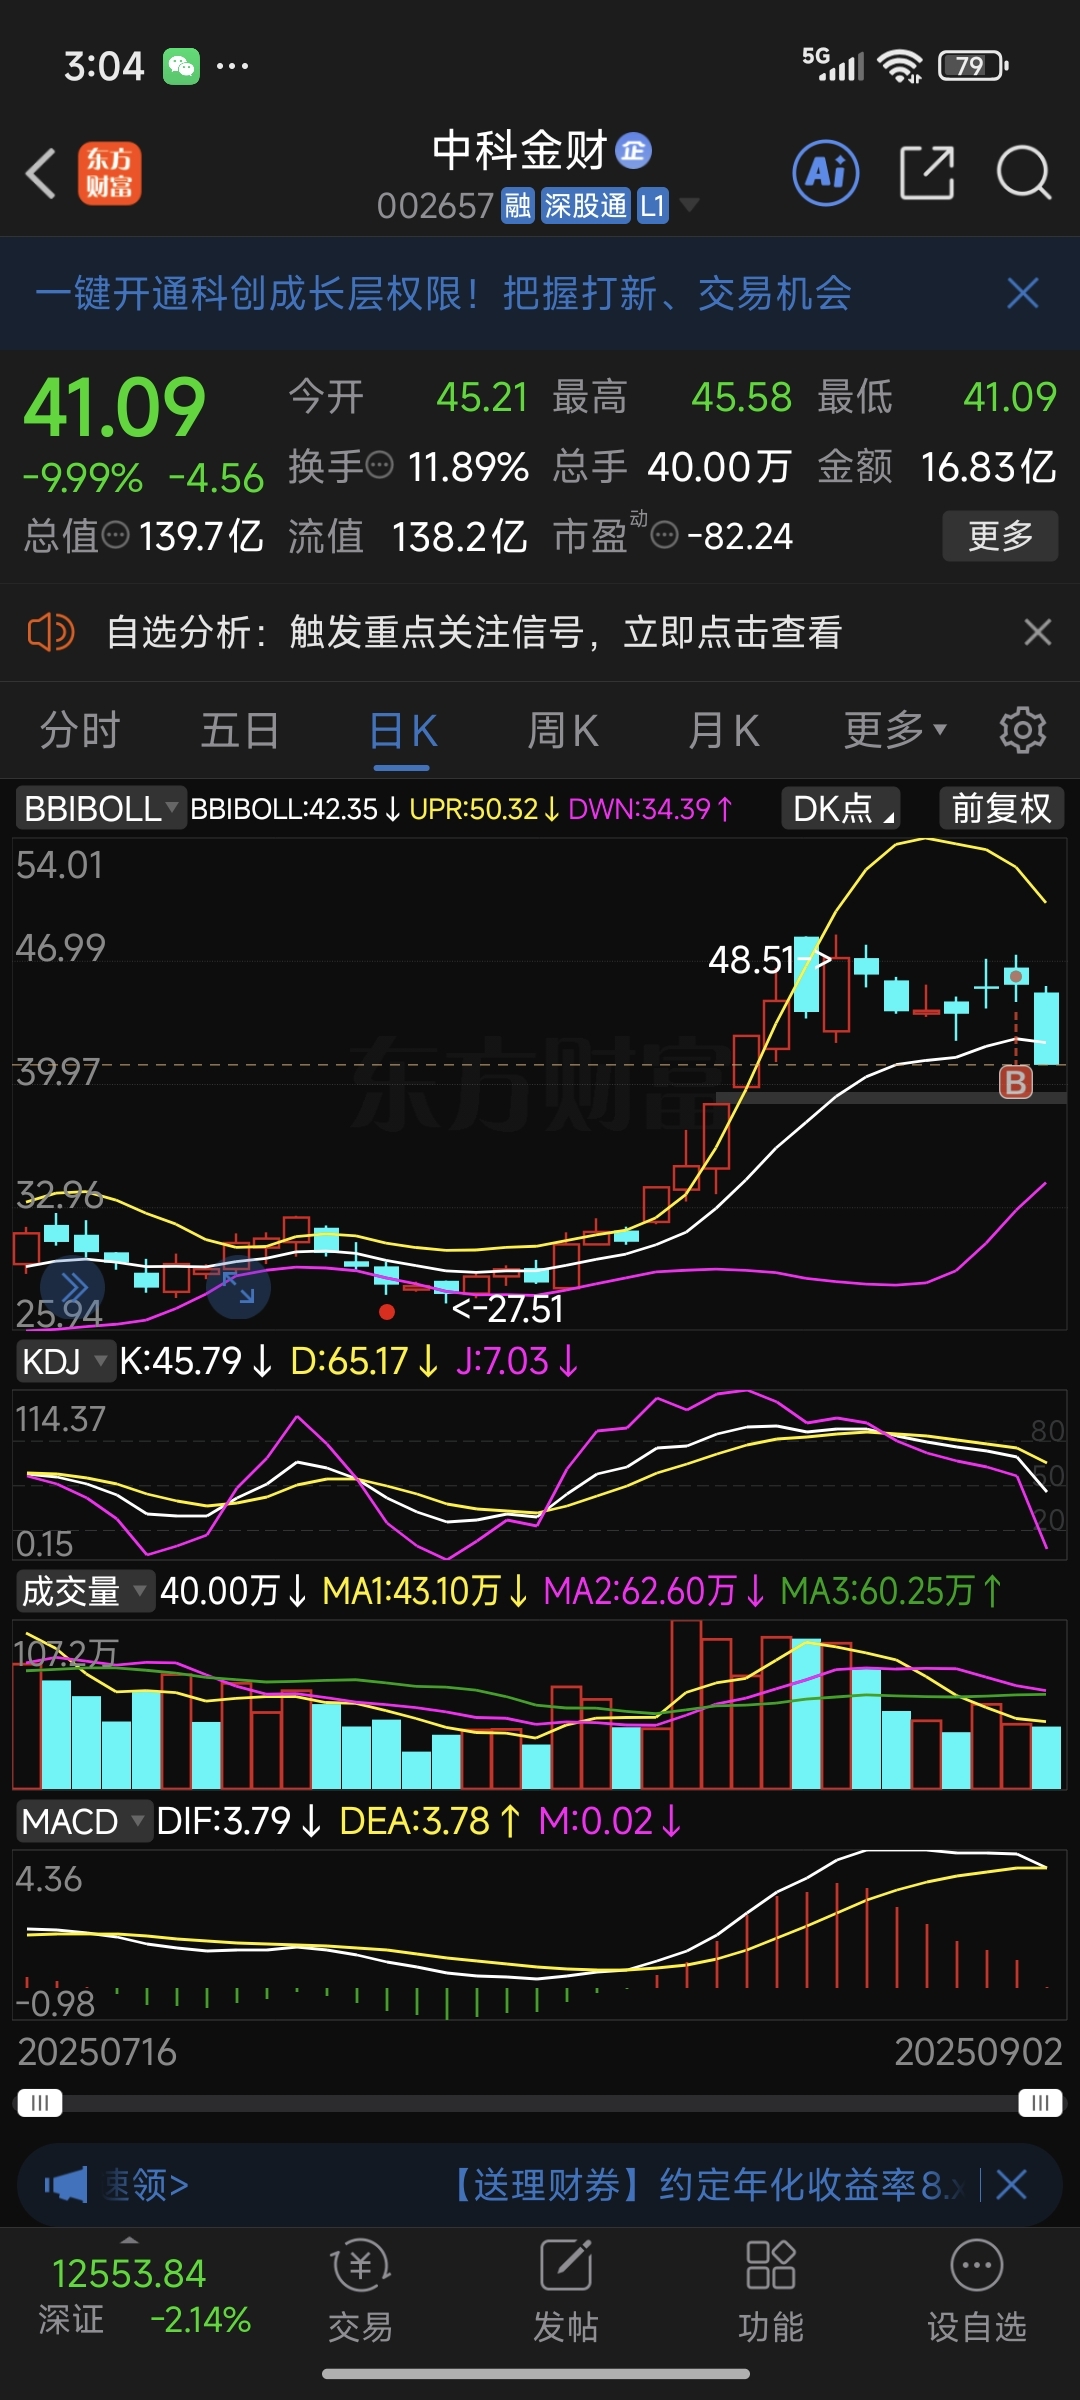This screenshot has height=2400, width=1080.
Task: Open the 成交量 indicator dropdown
Action: [85, 1591]
